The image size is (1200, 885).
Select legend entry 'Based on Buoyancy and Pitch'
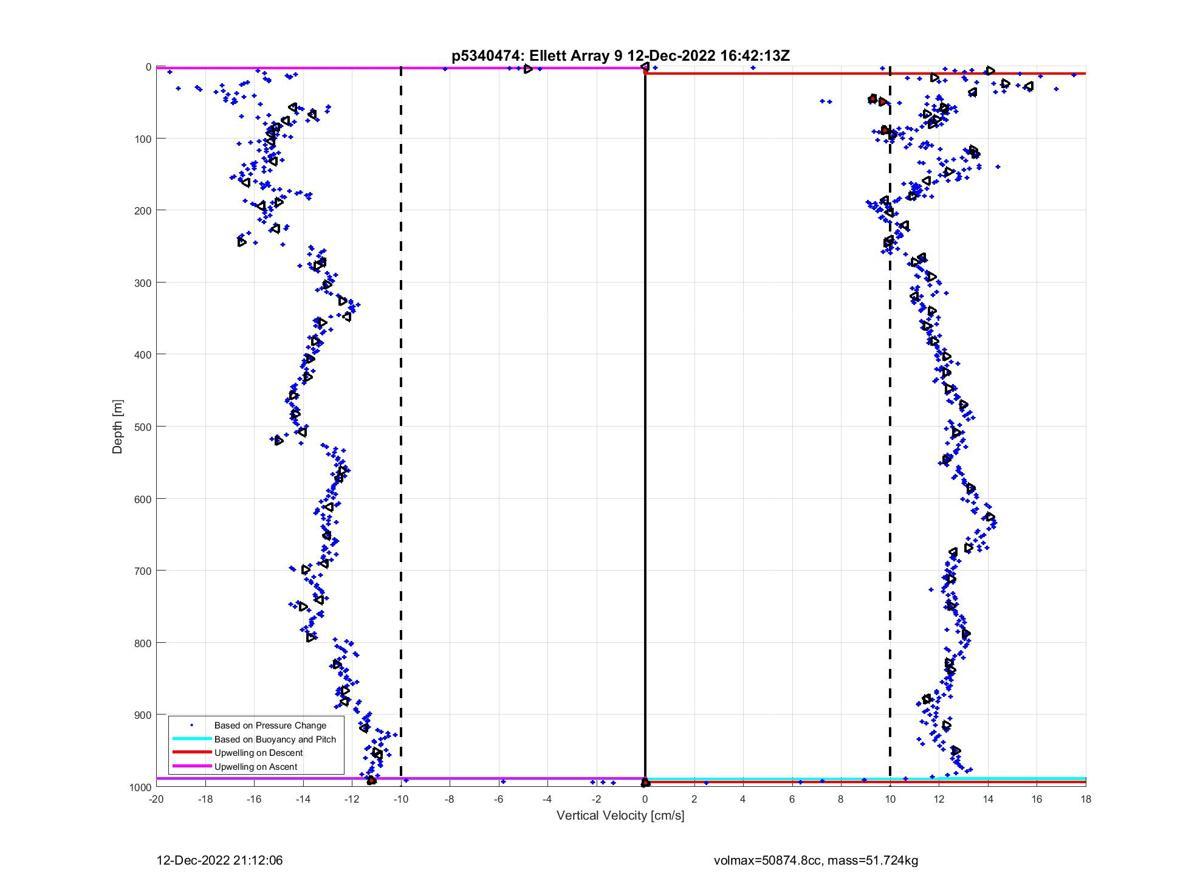[x=275, y=739]
